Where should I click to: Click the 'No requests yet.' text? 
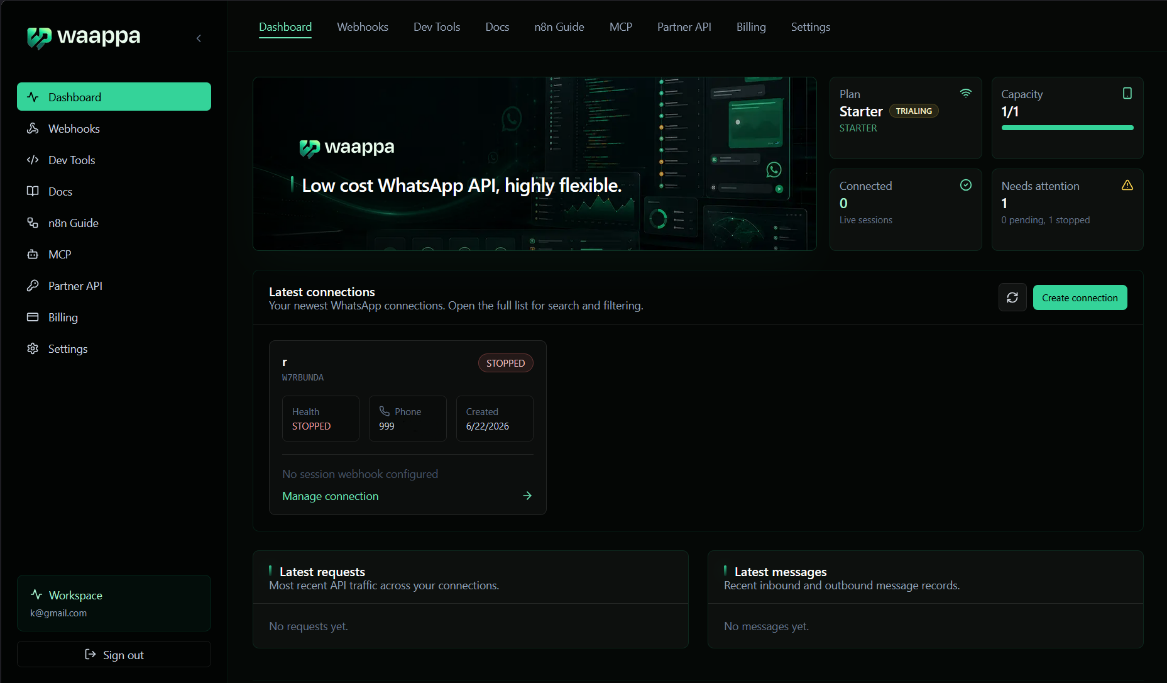[x=308, y=626]
